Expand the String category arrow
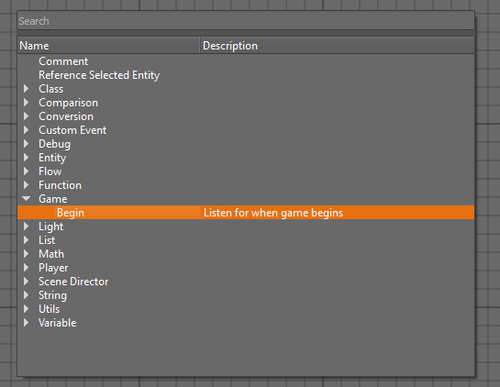Image resolution: width=500 pixels, height=387 pixels. pos(26,295)
